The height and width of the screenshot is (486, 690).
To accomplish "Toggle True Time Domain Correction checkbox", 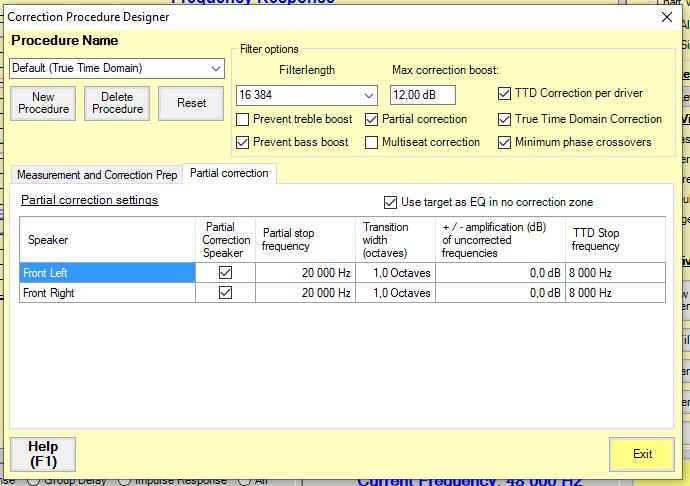I will pos(504,119).
